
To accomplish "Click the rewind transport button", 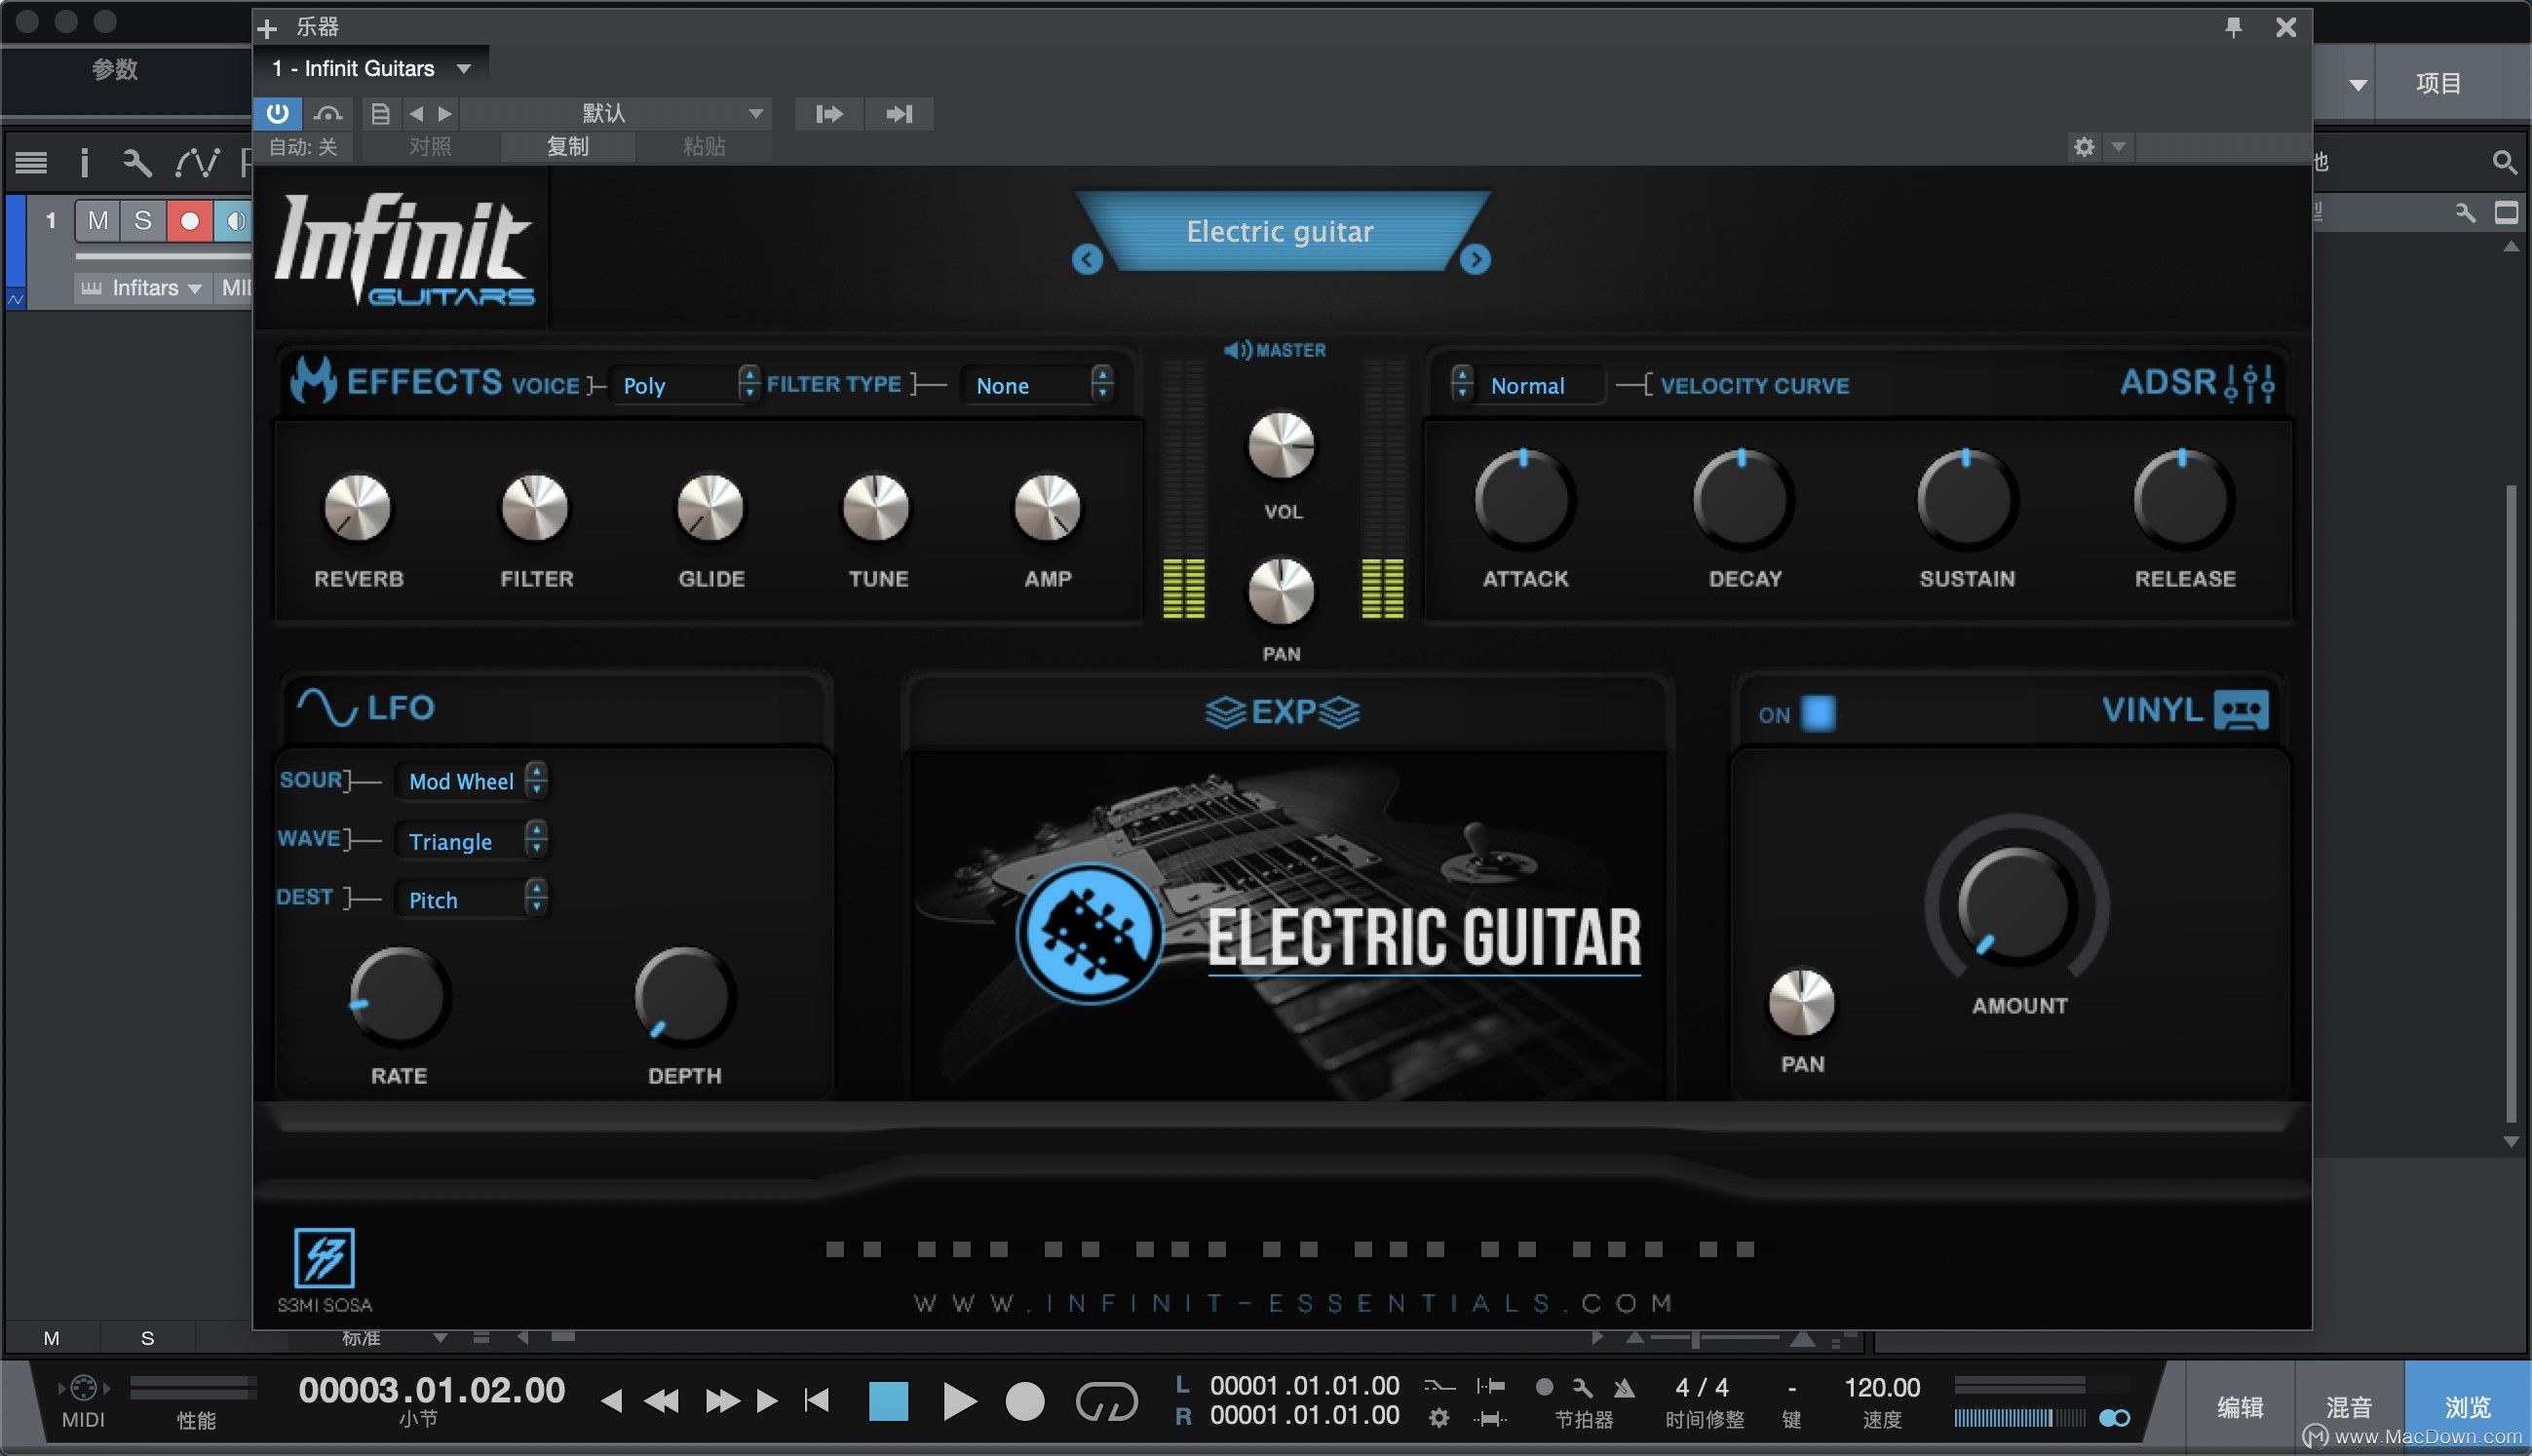I will [x=661, y=1400].
